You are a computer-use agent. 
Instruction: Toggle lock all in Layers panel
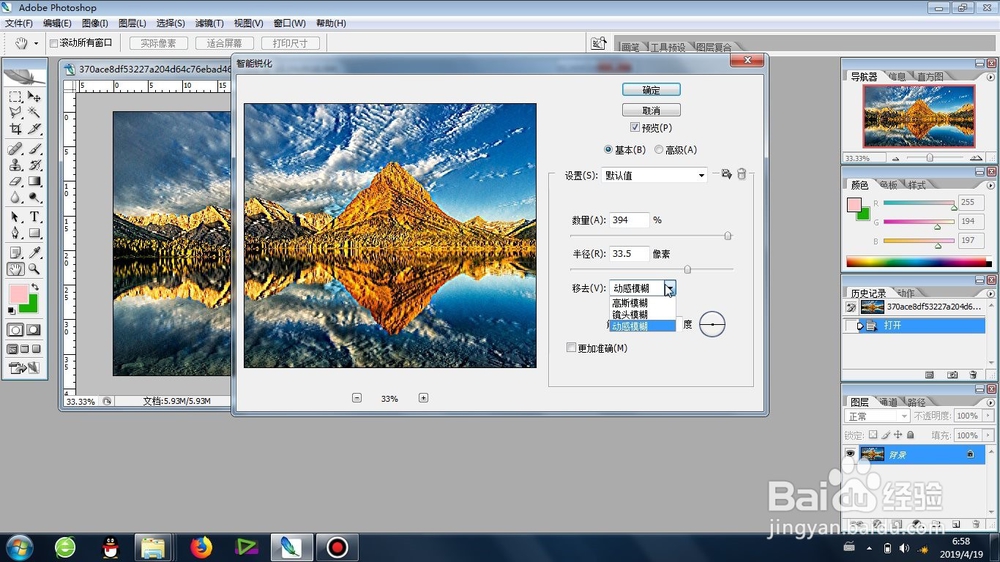[x=911, y=435]
